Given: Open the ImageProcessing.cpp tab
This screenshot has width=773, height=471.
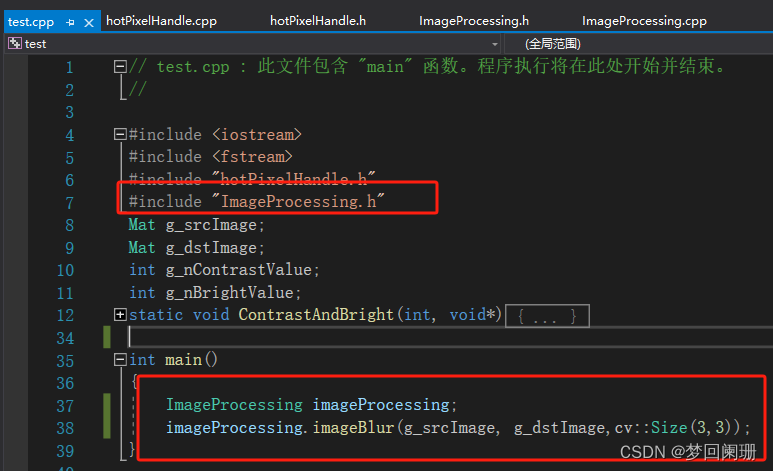Looking at the screenshot, I should 644,21.
